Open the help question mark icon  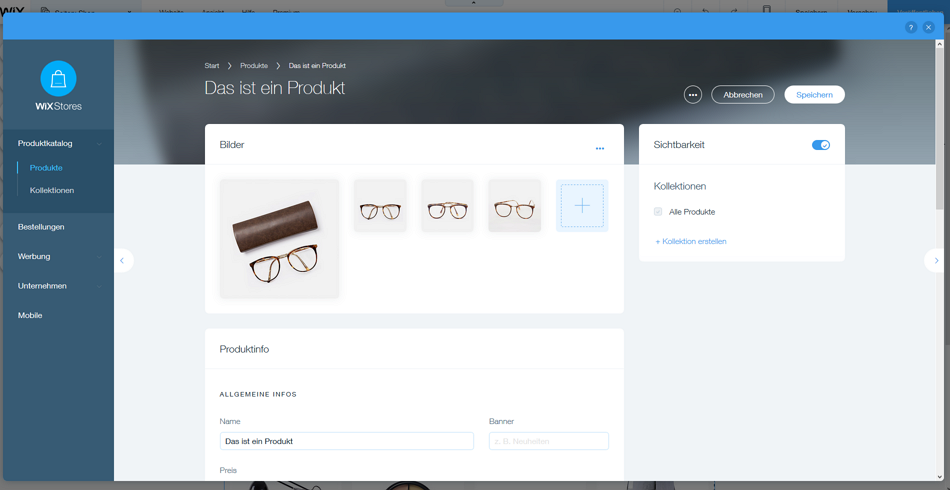(x=910, y=27)
